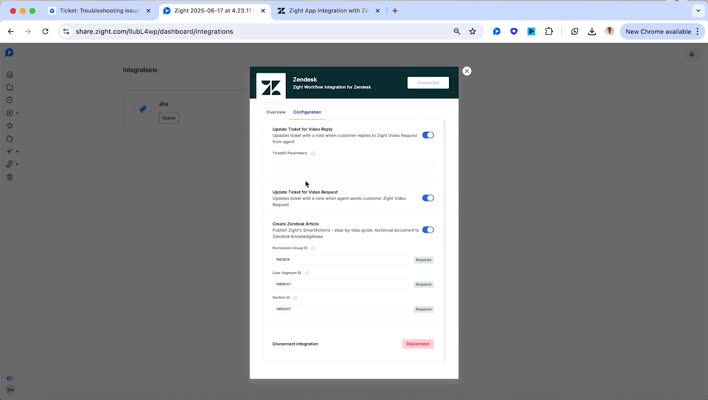Switch to Zight App Integration browser tab

pyautogui.click(x=329, y=10)
